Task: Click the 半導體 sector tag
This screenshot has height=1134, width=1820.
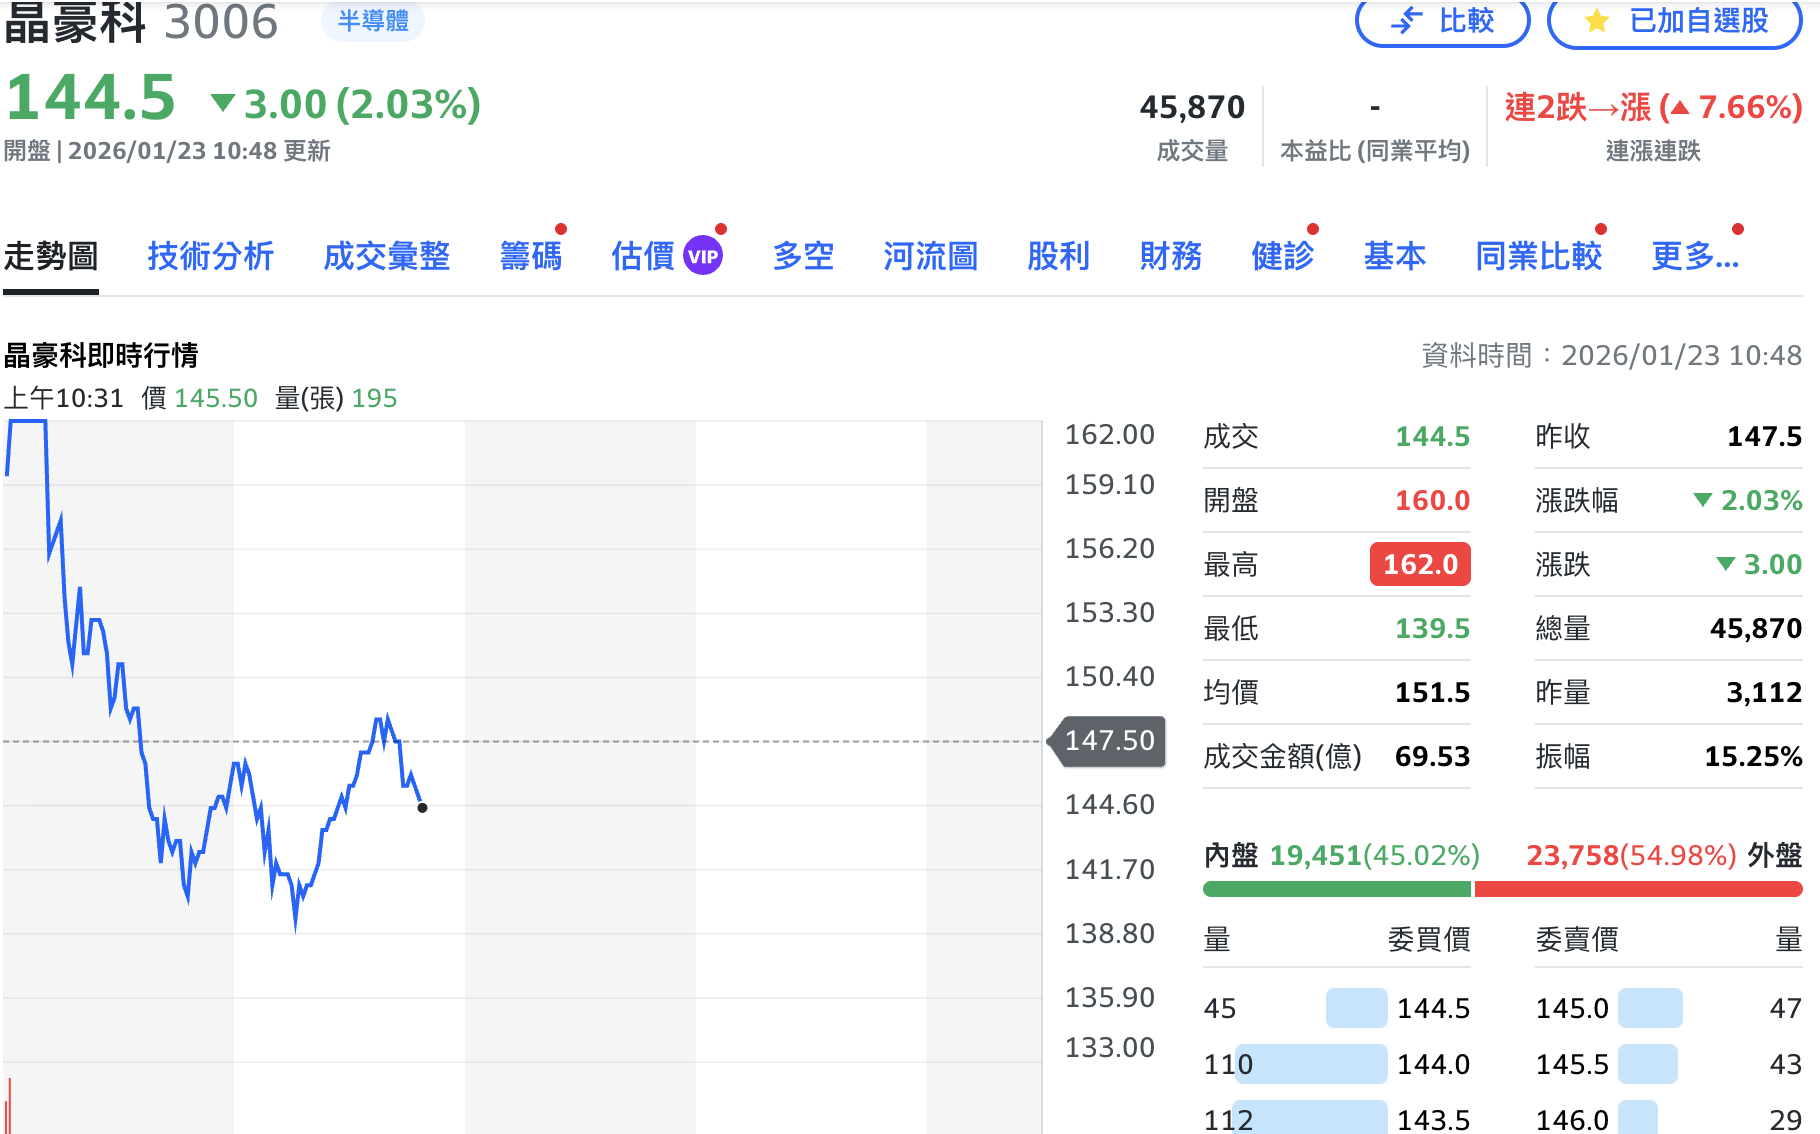Action: [x=372, y=22]
